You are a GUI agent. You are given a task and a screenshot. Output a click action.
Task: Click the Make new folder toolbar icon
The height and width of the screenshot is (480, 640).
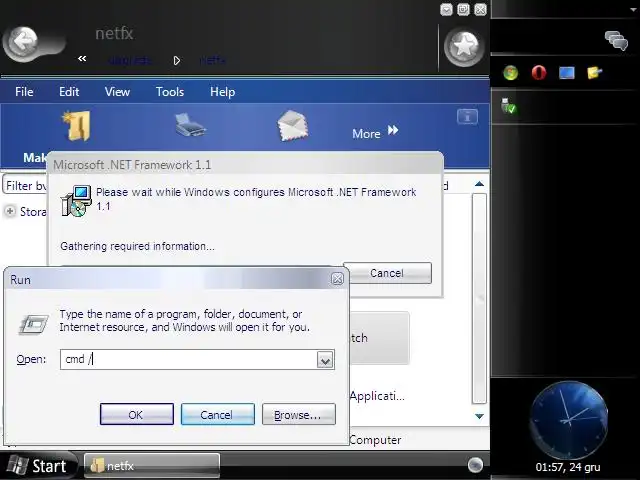click(x=77, y=126)
